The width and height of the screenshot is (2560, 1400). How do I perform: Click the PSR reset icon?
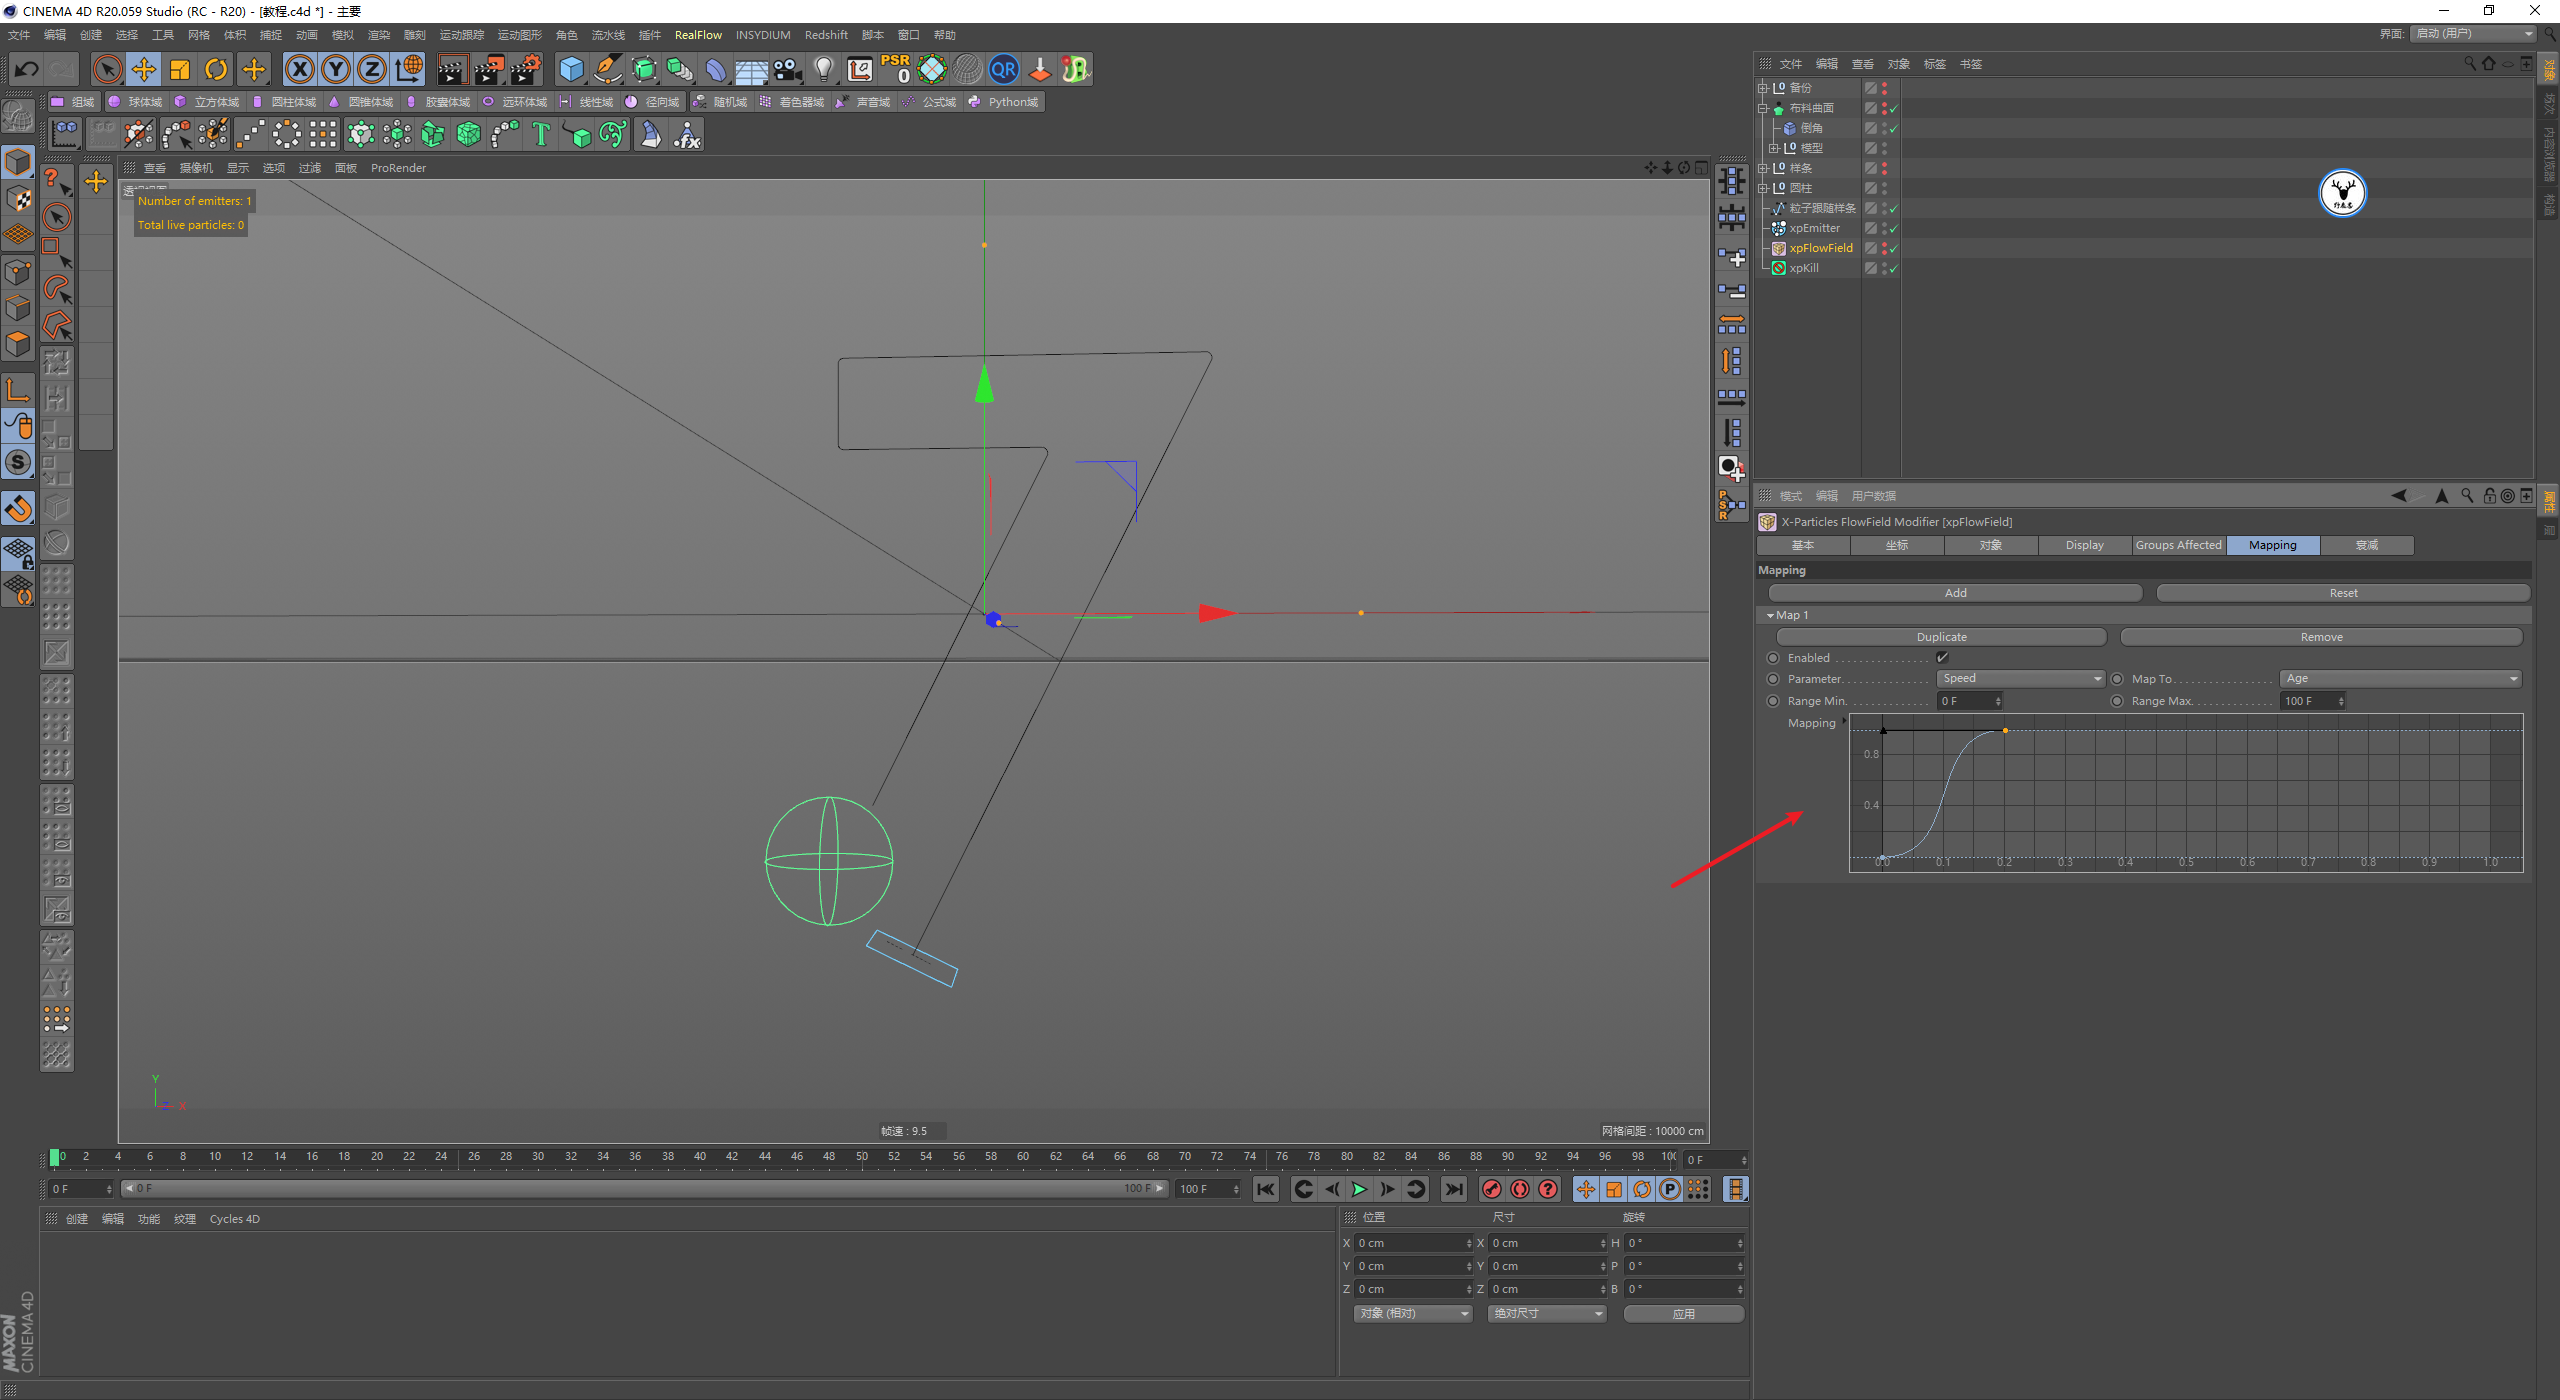(x=895, y=69)
